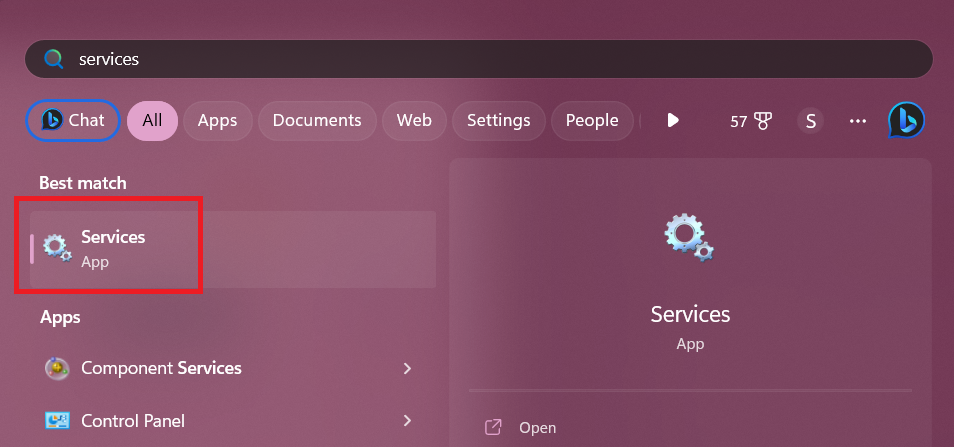This screenshot has height=447, width=954.
Task: Open the three-dot more options menu
Action: point(857,121)
